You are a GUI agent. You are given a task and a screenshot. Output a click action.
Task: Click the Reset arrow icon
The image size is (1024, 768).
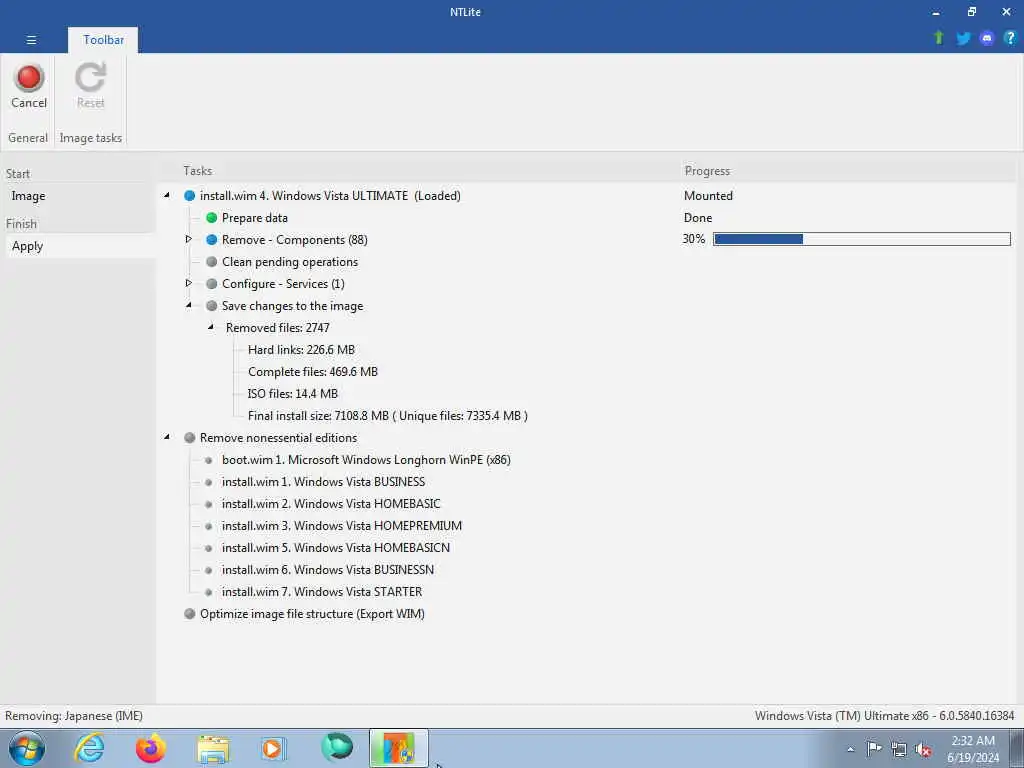[x=90, y=78]
